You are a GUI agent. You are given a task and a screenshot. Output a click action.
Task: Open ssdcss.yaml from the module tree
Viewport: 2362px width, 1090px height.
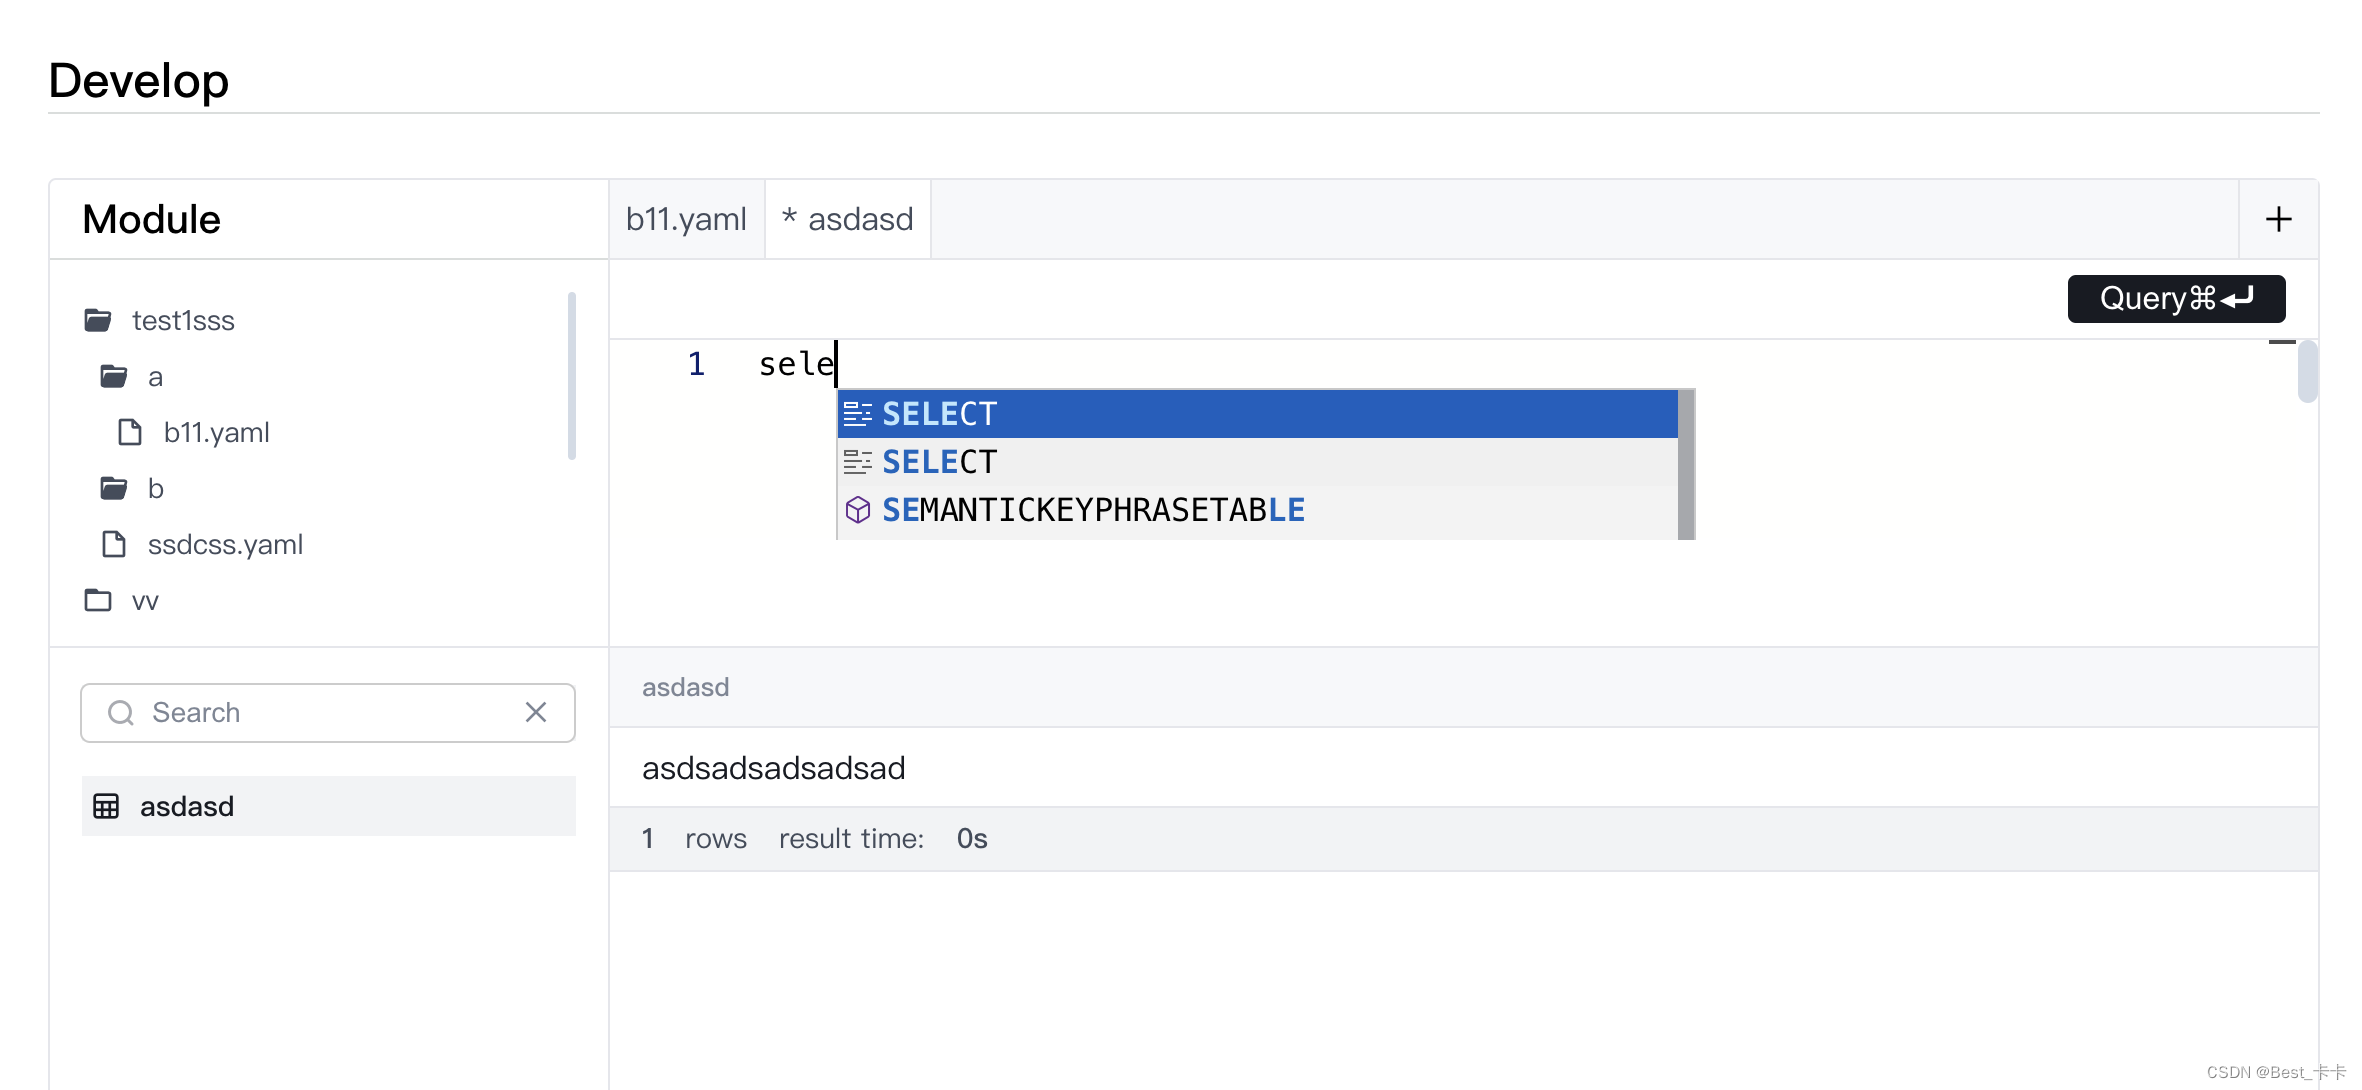pyautogui.click(x=225, y=544)
